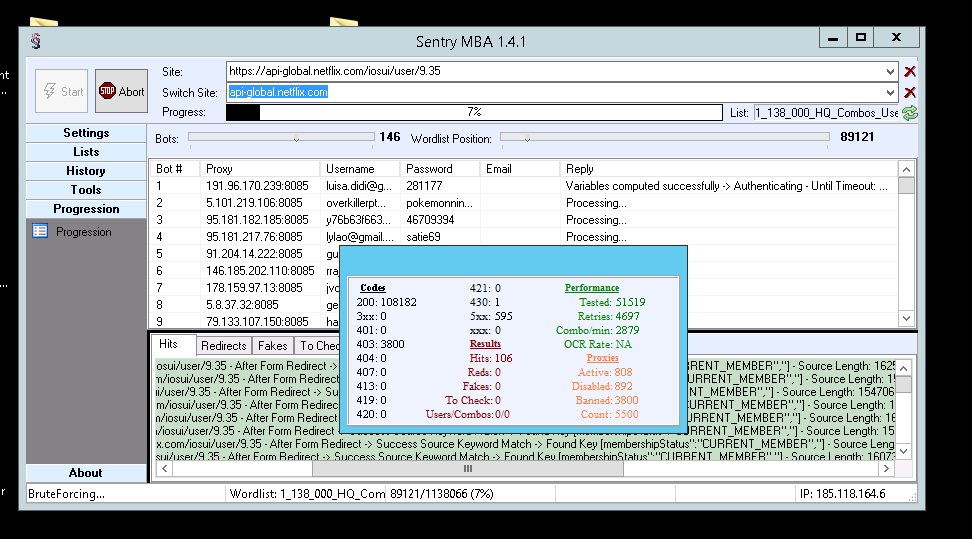The width and height of the screenshot is (972, 539).
Task: Open the Lists sidebar section
Action: pyautogui.click(x=86, y=152)
